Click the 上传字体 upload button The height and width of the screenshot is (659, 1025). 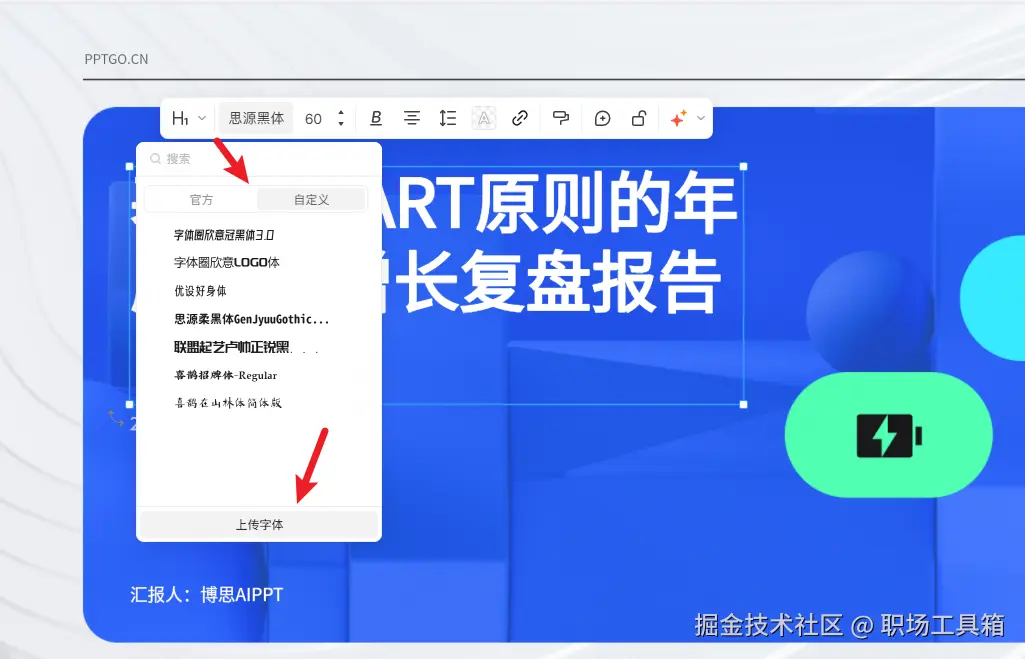[259, 524]
